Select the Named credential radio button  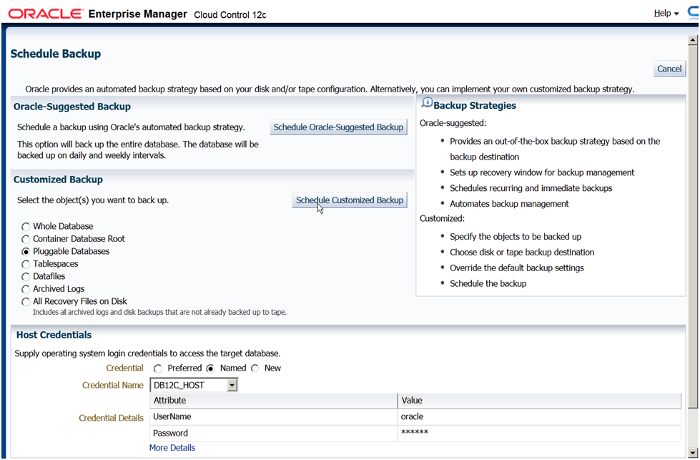point(210,368)
